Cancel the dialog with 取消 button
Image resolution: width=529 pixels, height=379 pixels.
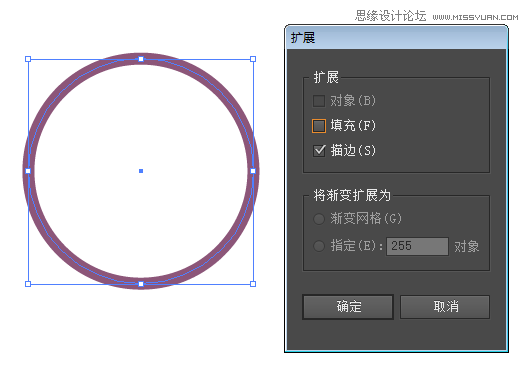pyautogui.click(x=445, y=307)
